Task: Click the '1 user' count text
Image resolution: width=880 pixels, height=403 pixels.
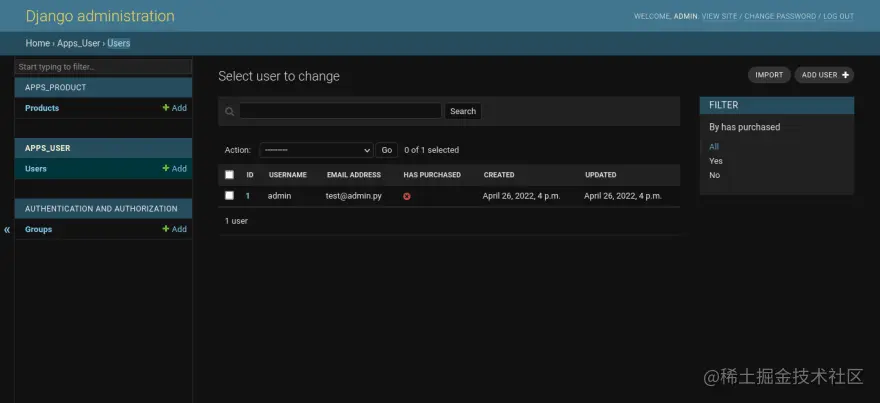Action: tap(236, 221)
